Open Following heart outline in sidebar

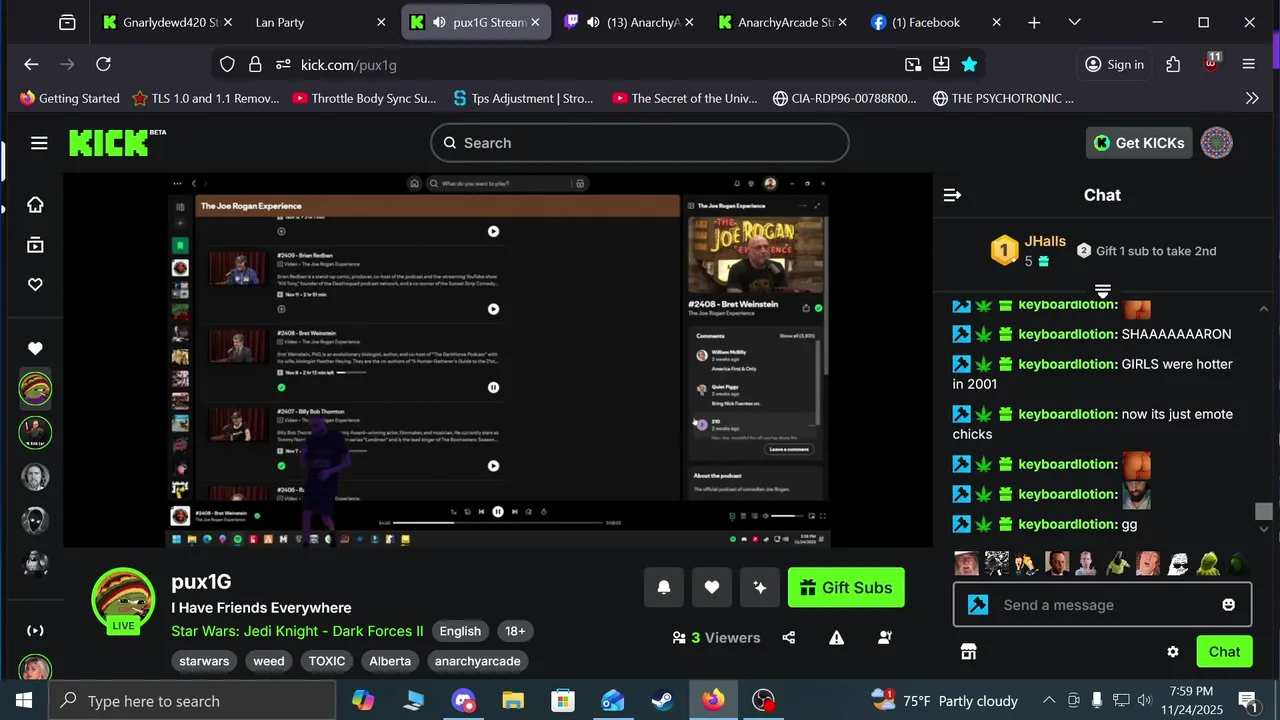pyautogui.click(x=35, y=285)
